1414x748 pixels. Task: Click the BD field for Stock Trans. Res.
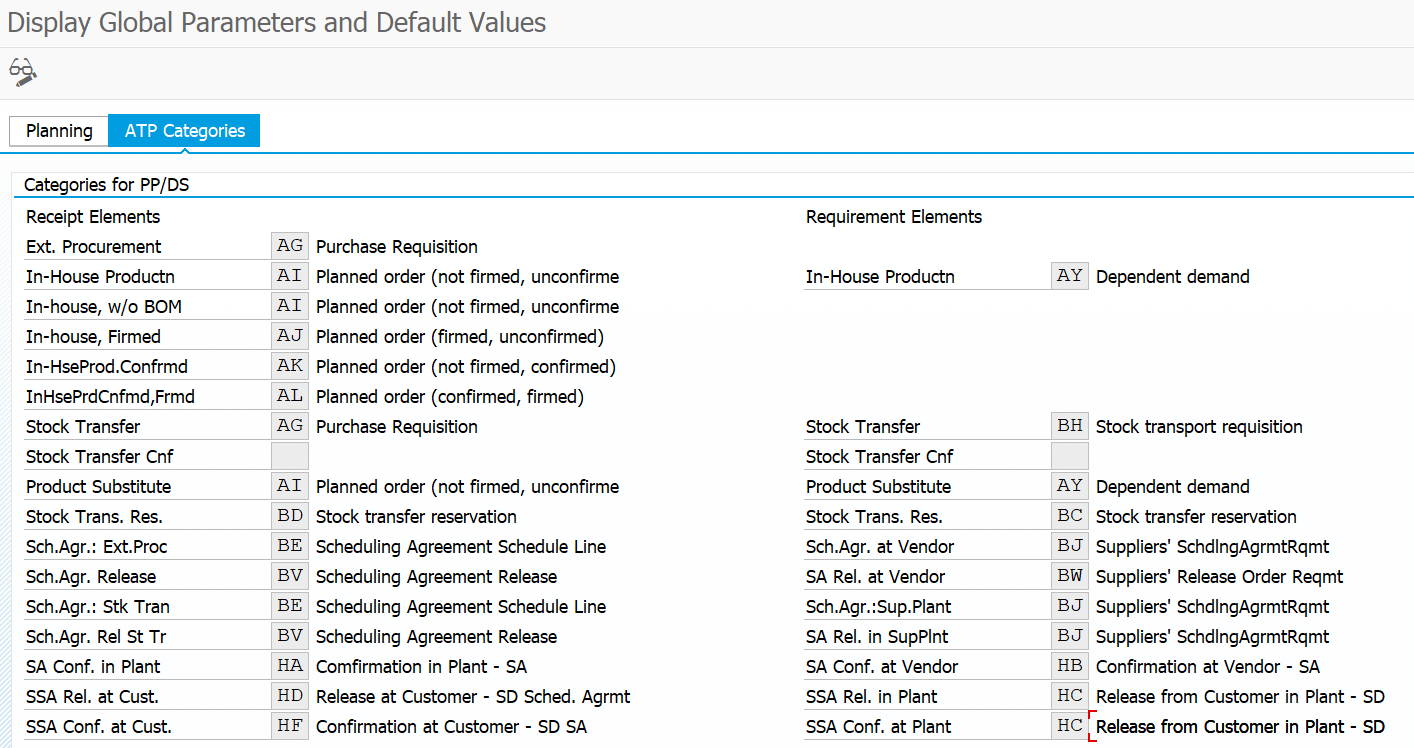click(290, 516)
